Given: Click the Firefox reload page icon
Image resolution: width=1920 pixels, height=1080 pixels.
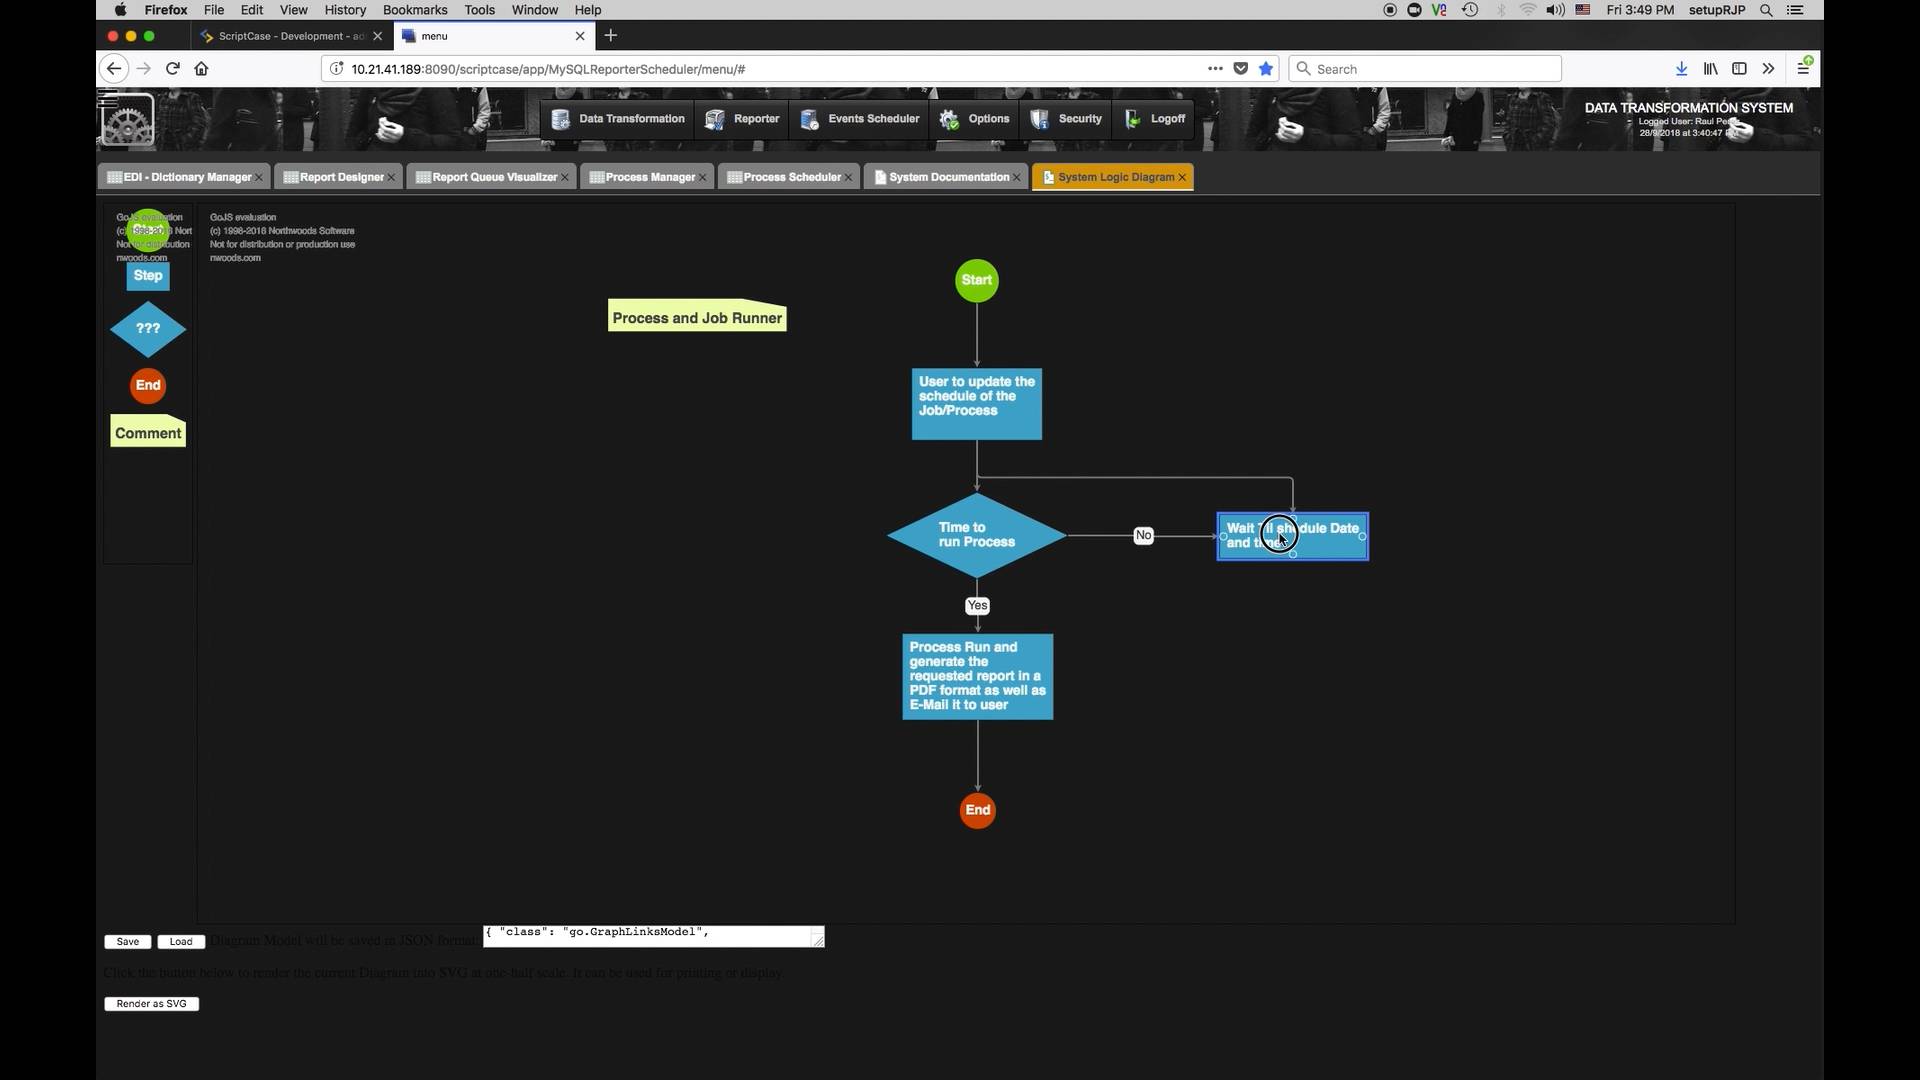Looking at the screenshot, I should pyautogui.click(x=173, y=69).
